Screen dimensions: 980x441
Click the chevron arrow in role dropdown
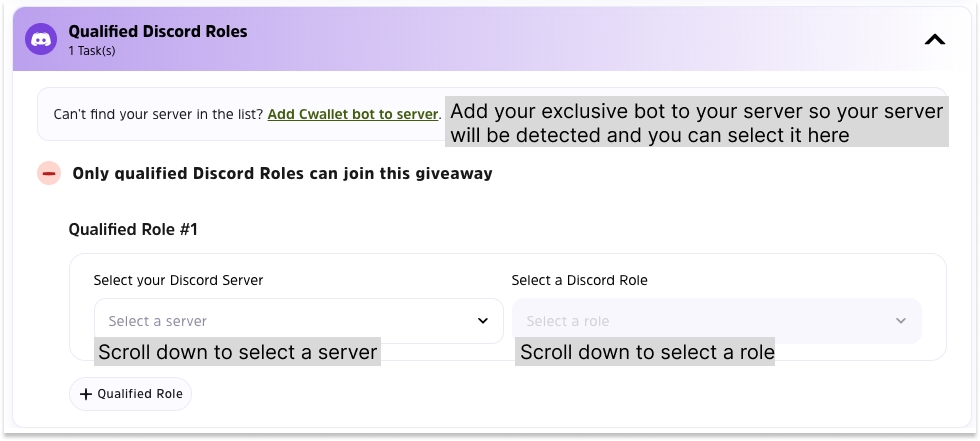pos(901,320)
